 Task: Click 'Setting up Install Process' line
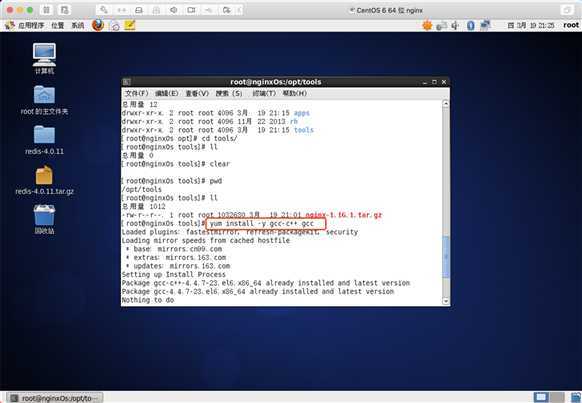(x=173, y=274)
